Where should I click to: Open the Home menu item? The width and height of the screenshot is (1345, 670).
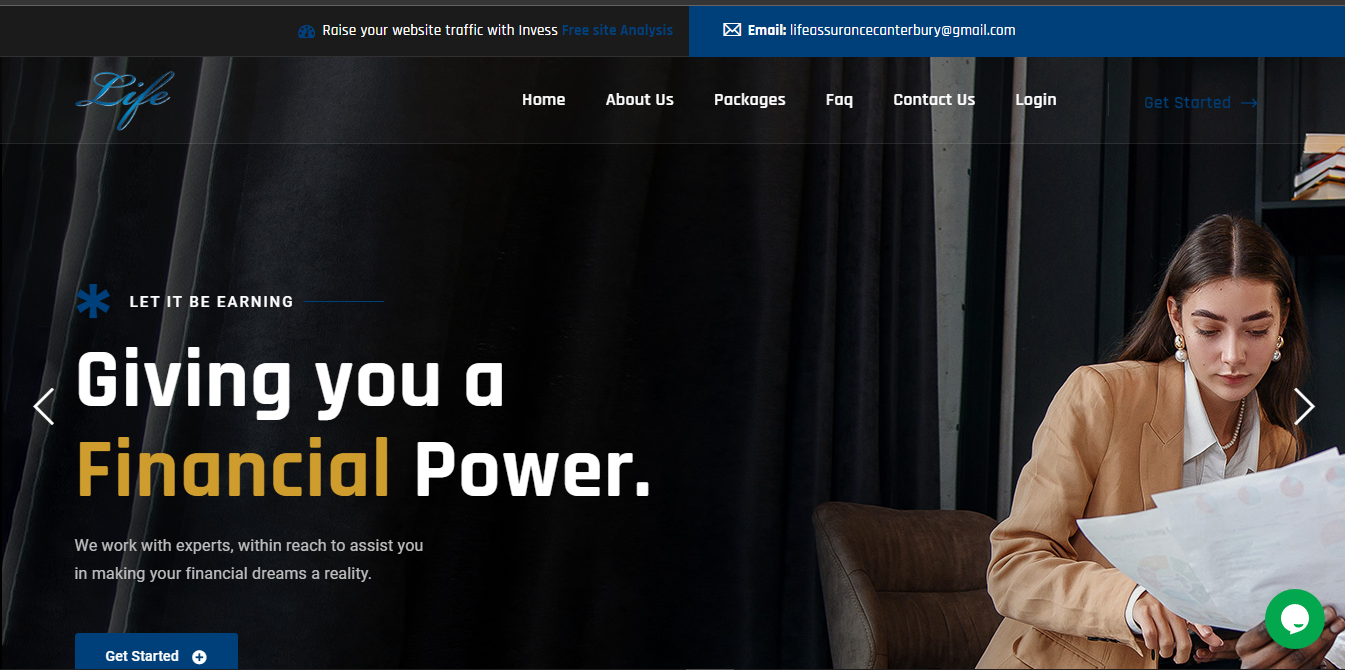[x=543, y=99]
